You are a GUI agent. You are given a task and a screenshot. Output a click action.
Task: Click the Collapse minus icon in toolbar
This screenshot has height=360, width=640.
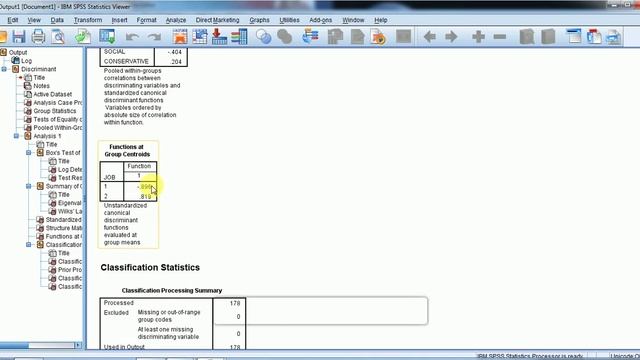pos(500,37)
